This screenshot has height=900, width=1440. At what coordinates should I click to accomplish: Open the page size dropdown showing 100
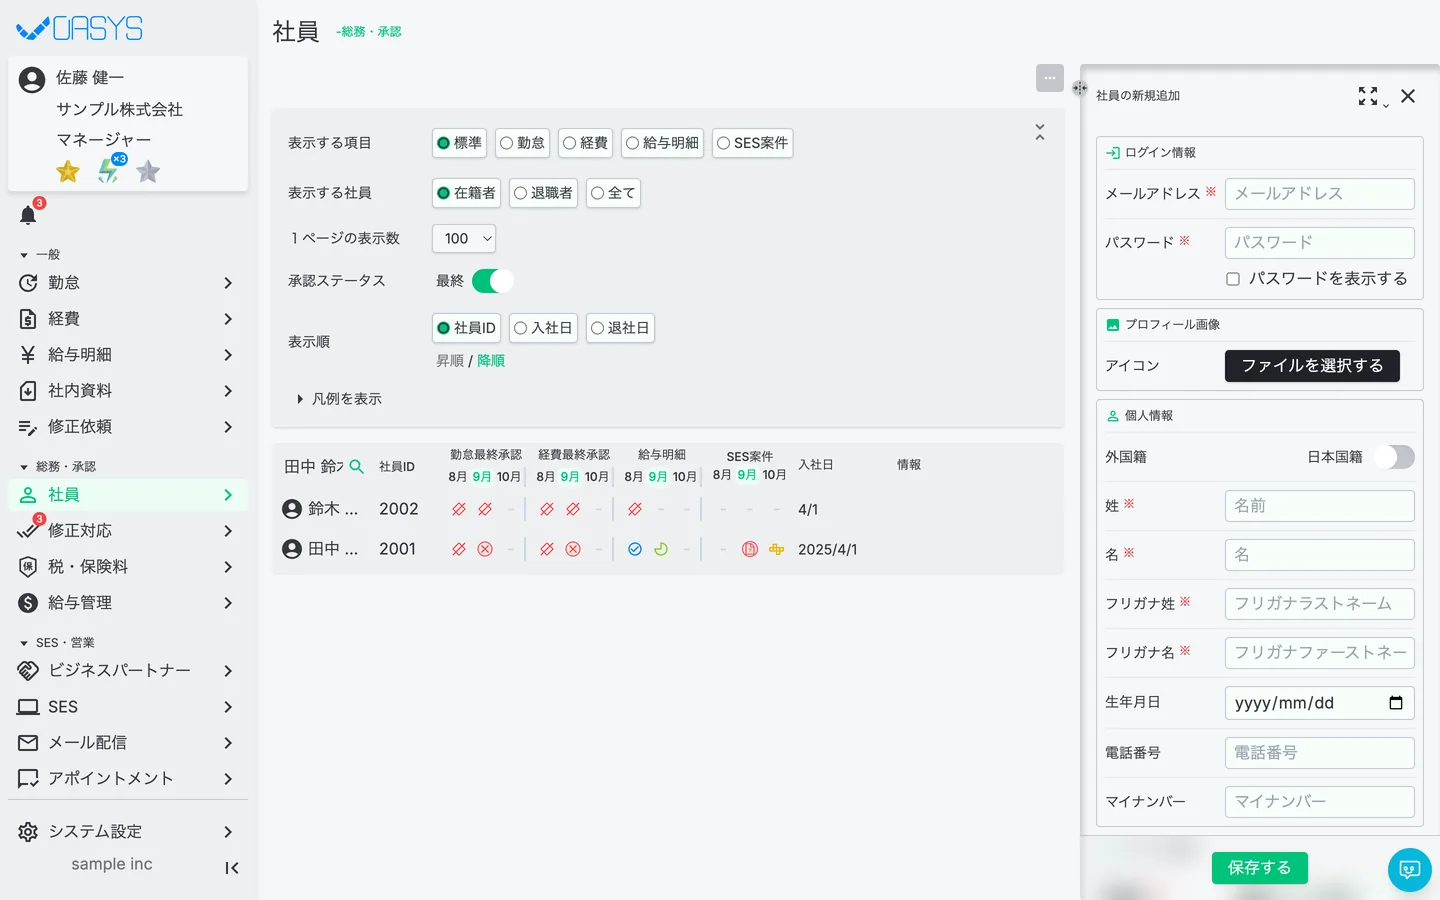464,238
